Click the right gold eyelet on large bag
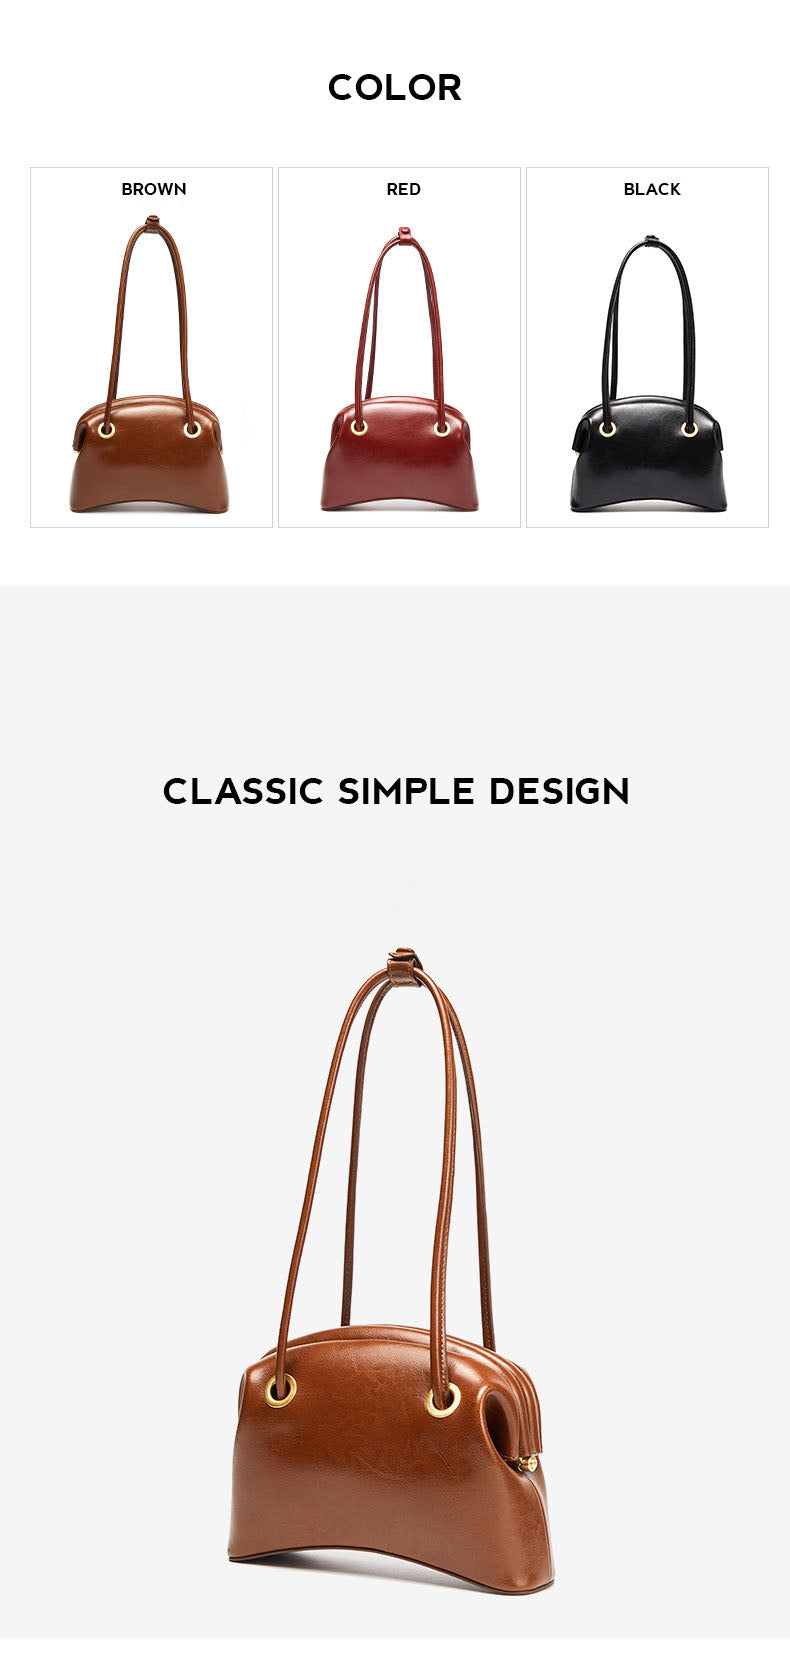The width and height of the screenshot is (790, 1657). pos(443,1400)
